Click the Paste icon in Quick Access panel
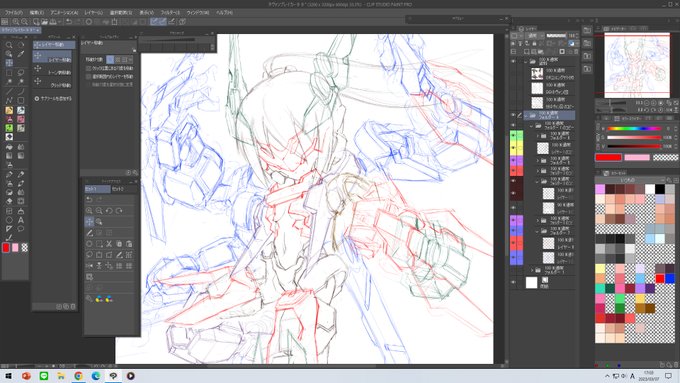680x383 pixels. [129, 244]
